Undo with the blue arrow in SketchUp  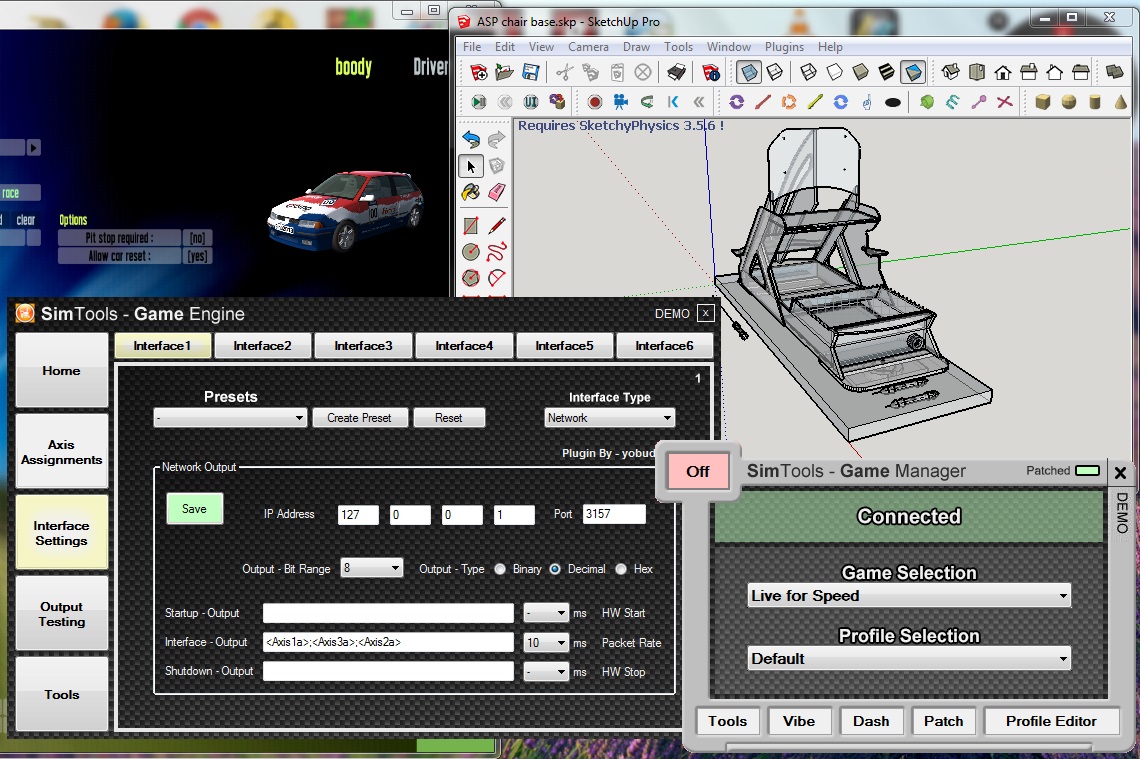(471, 139)
